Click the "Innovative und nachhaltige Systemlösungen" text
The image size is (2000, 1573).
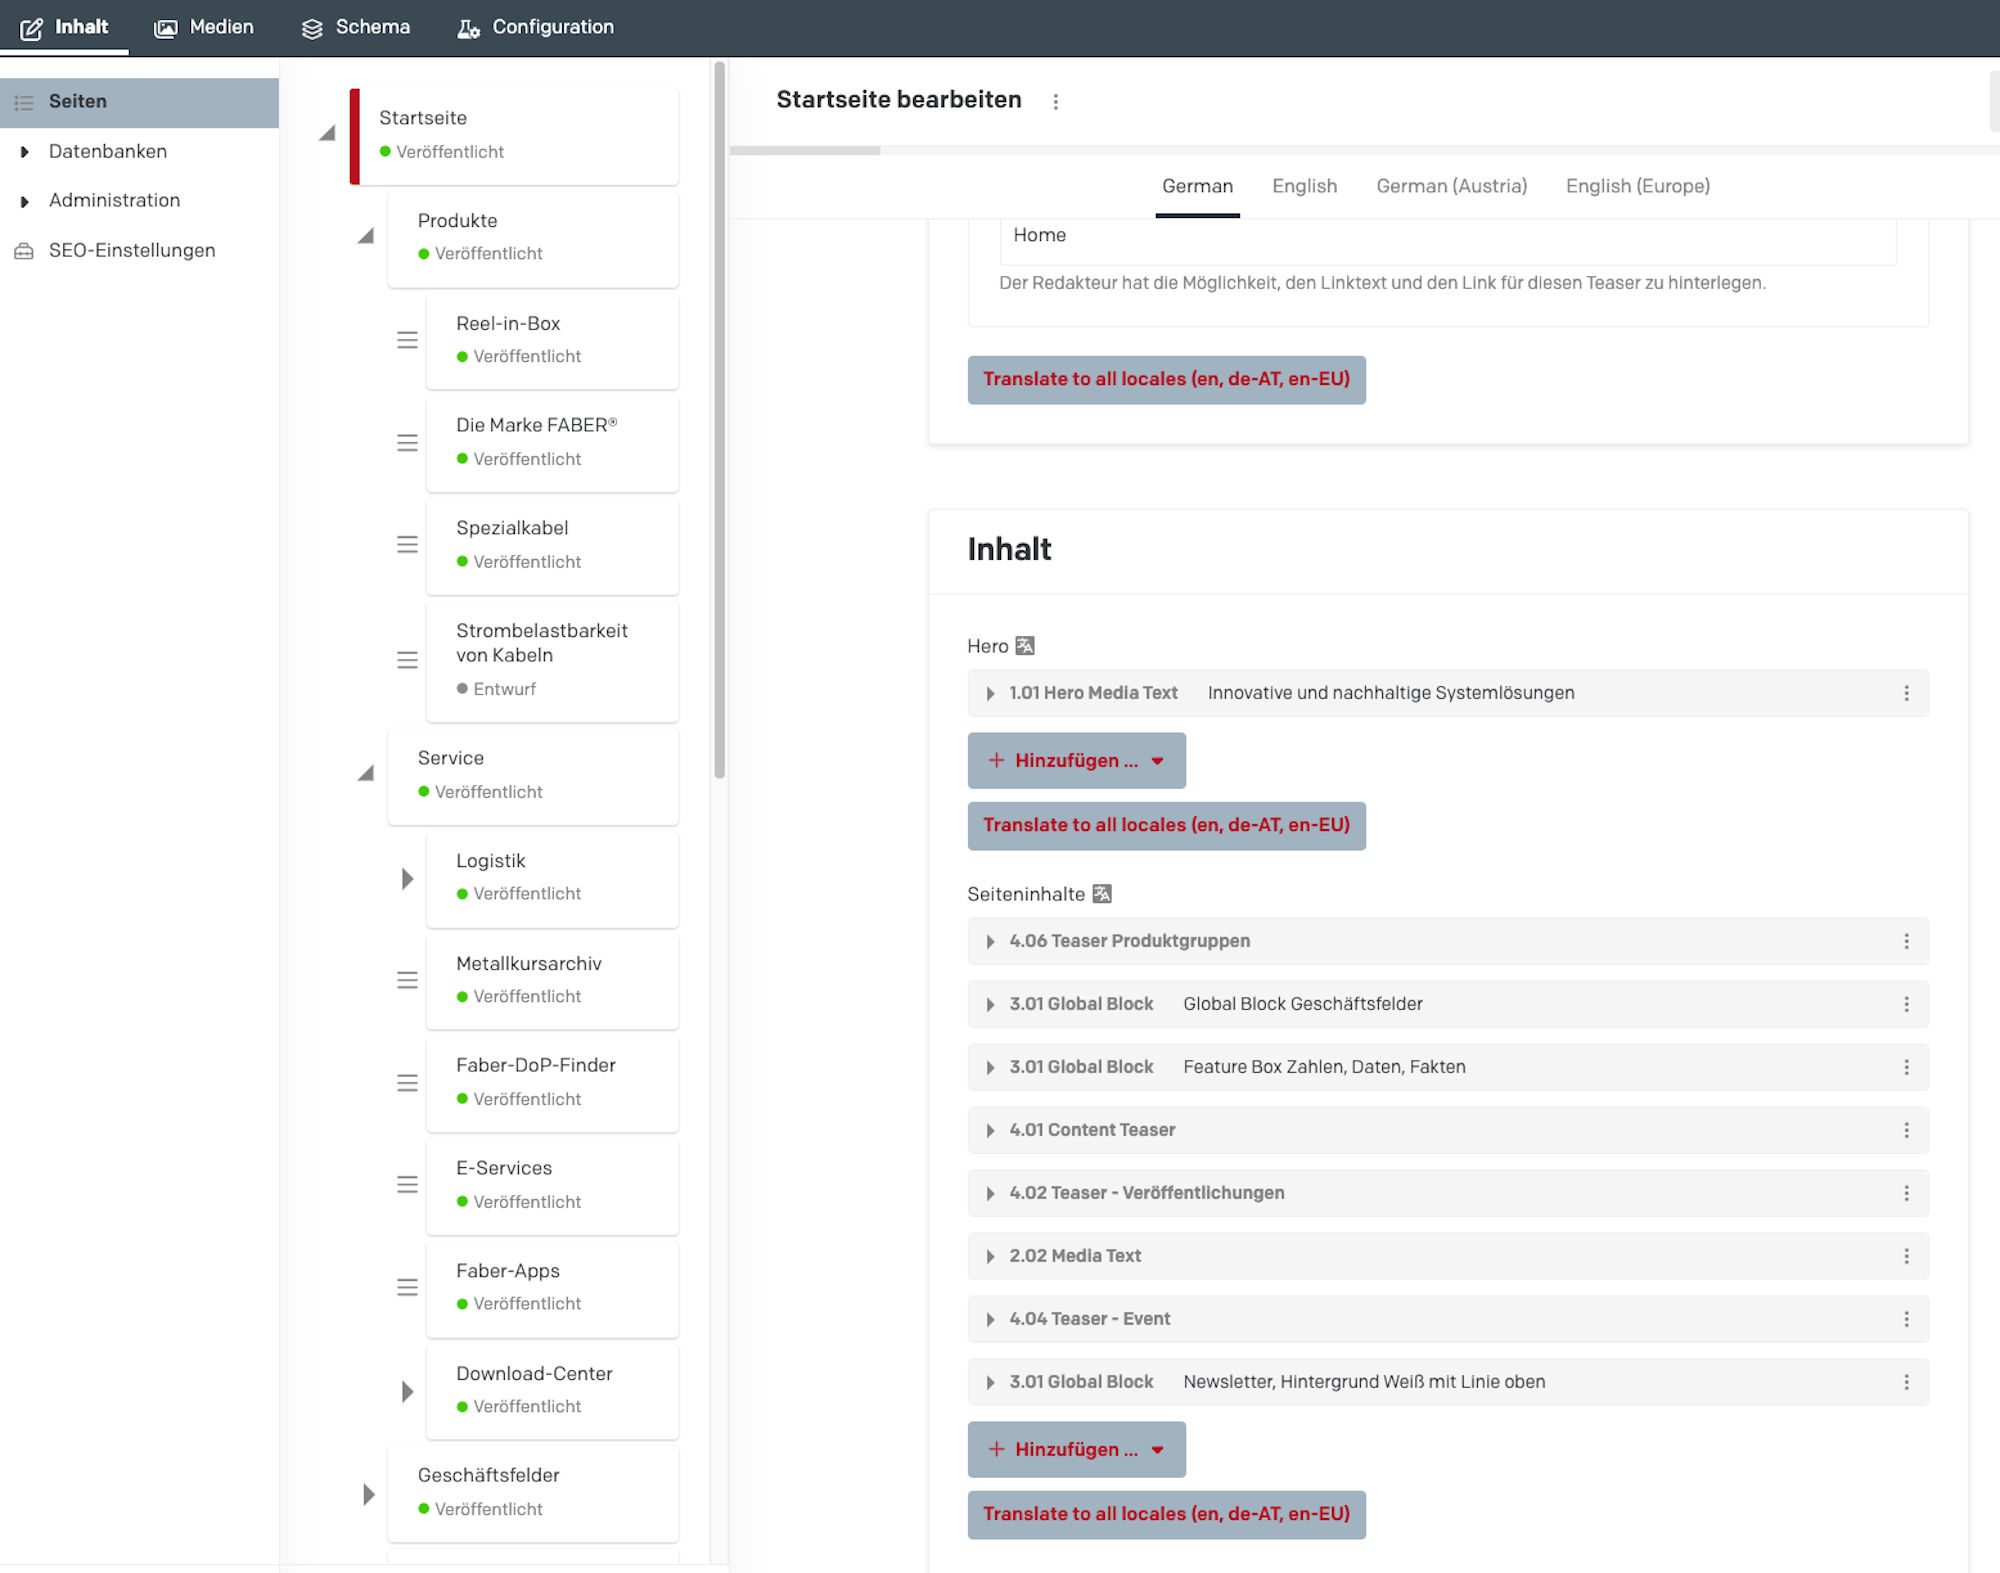1391,693
